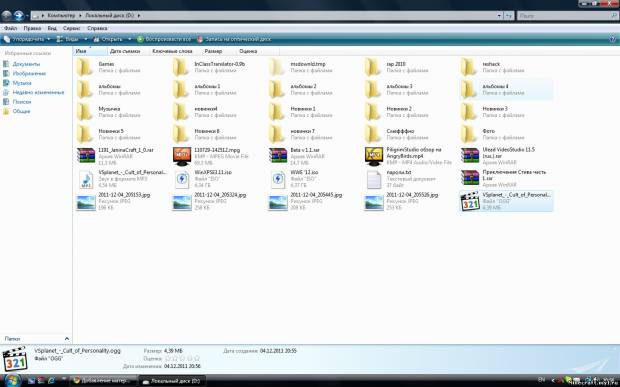Screen dimensions: 620x387
Task: Open the Справка menu
Action: [x=97, y=28]
